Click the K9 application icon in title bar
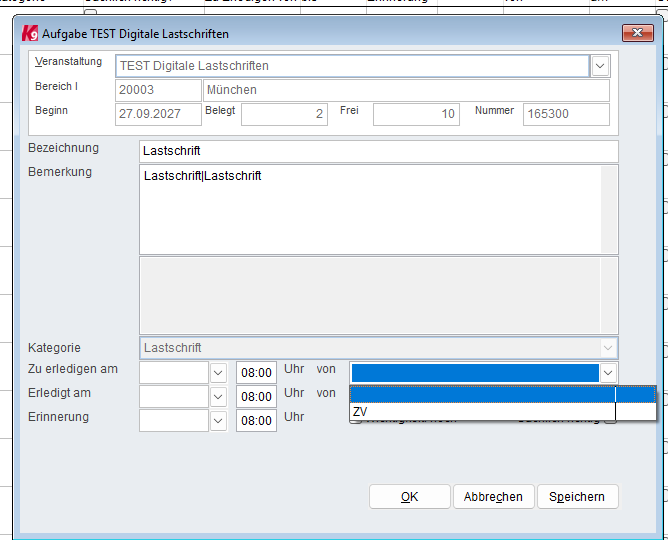Viewport: 668px width, 540px height. (29, 34)
